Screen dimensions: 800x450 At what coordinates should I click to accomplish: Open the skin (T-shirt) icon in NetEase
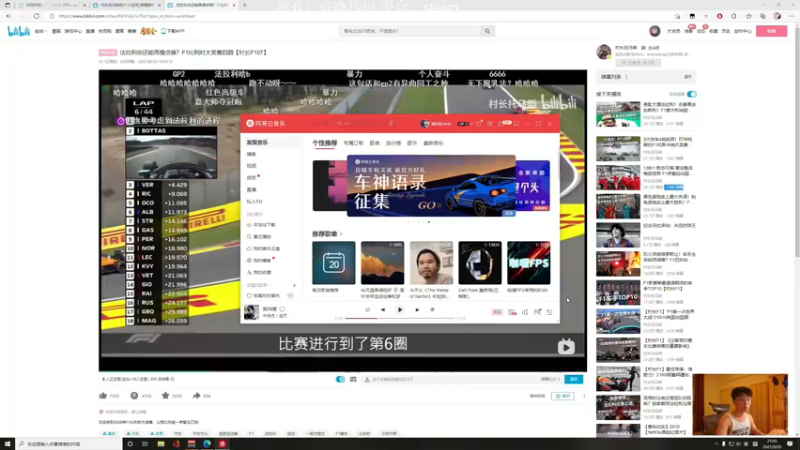(479, 123)
